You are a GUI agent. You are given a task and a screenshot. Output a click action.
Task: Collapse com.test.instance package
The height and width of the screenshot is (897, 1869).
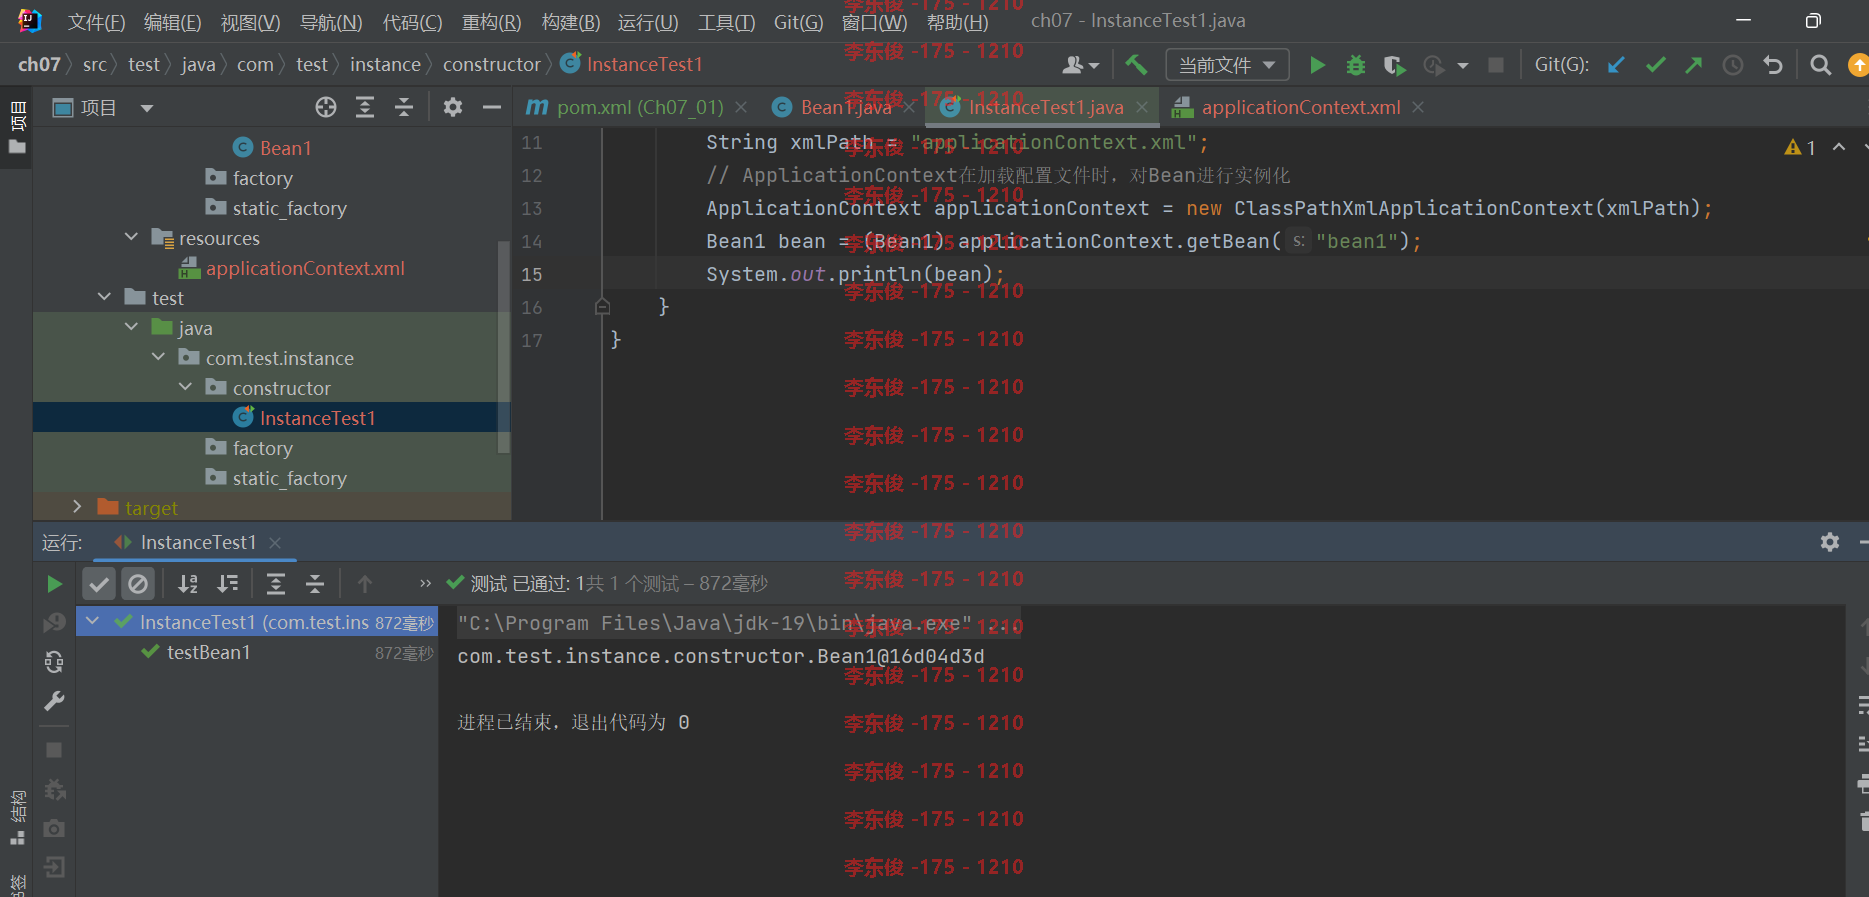[x=159, y=357]
